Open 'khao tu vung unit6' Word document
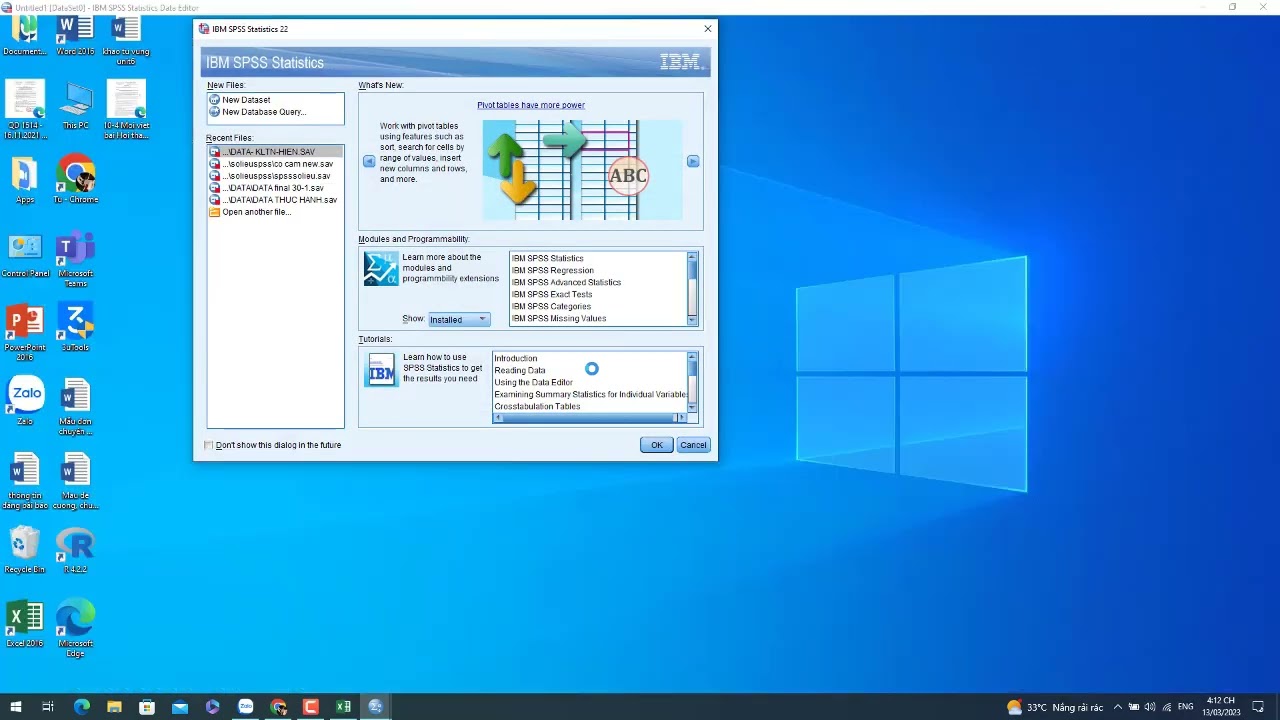Screen dimensions: 1280x720 click(x=126, y=40)
